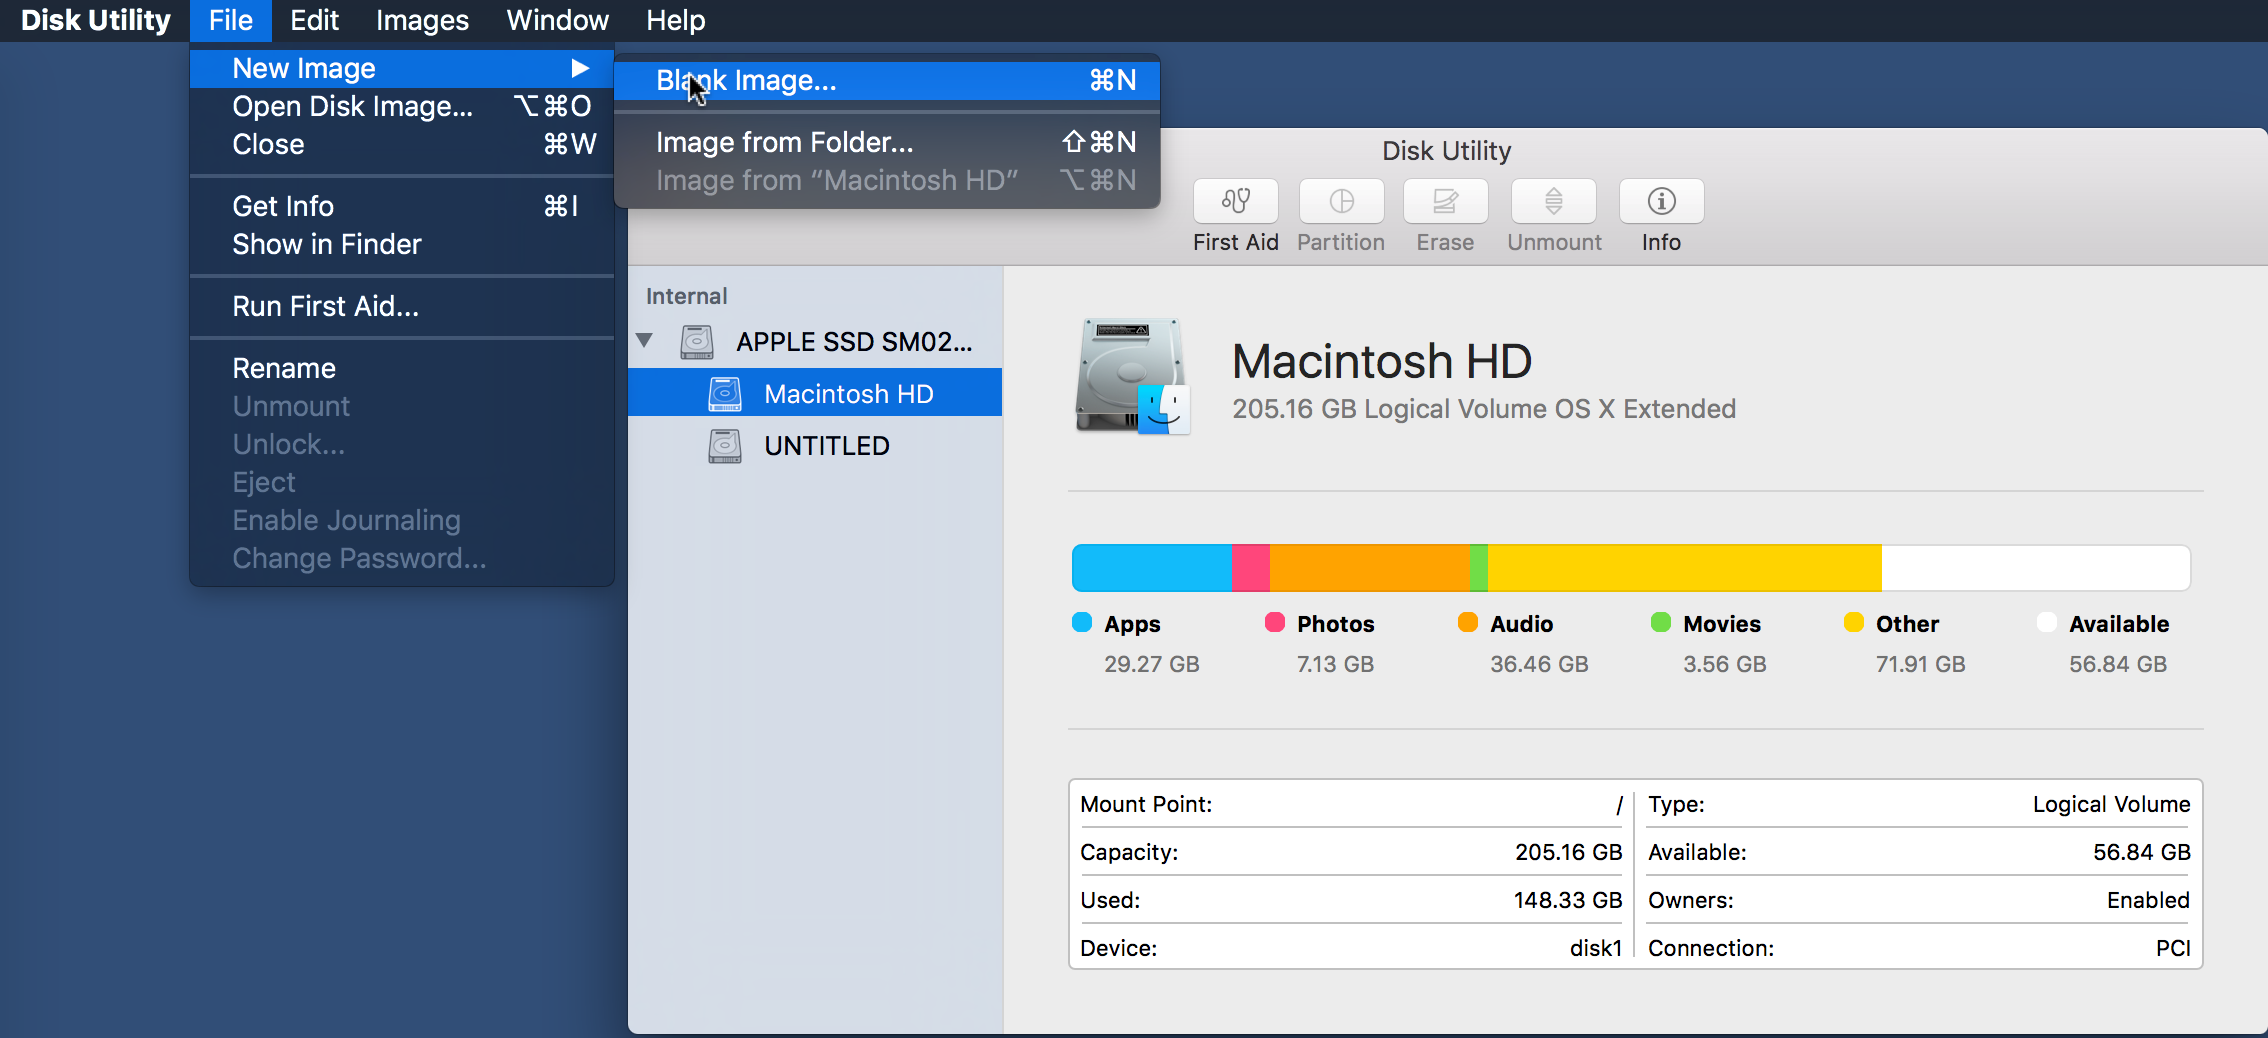This screenshot has width=2268, height=1038.
Task: Click the Mount Point row label
Action: (x=1146, y=804)
